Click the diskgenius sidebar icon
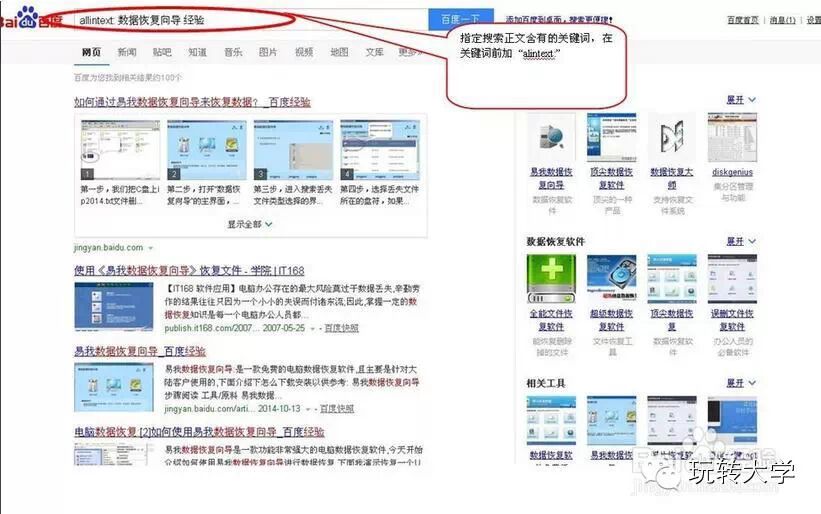This screenshot has height=514, width=821. tap(732, 137)
